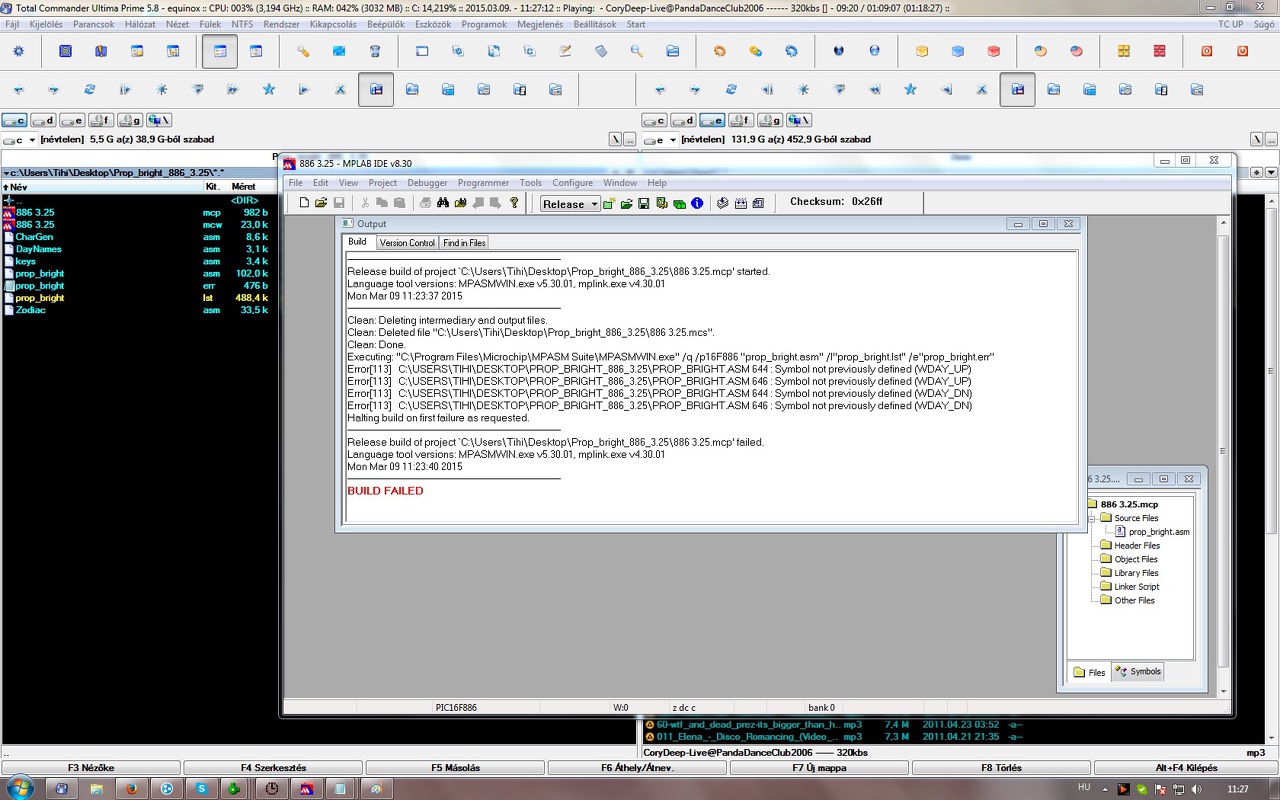Click the New Project icon beside Release
This screenshot has height=800, width=1280.
click(x=608, y=203)
